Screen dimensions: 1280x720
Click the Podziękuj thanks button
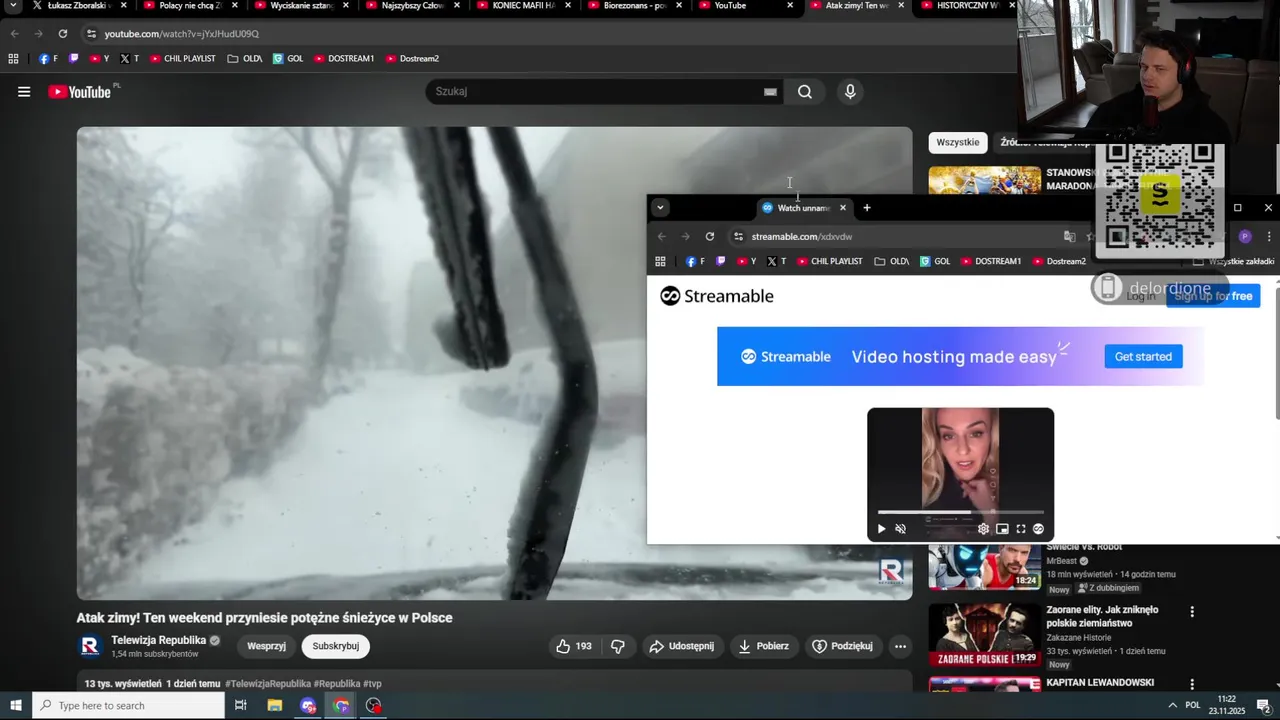point(843,646)
